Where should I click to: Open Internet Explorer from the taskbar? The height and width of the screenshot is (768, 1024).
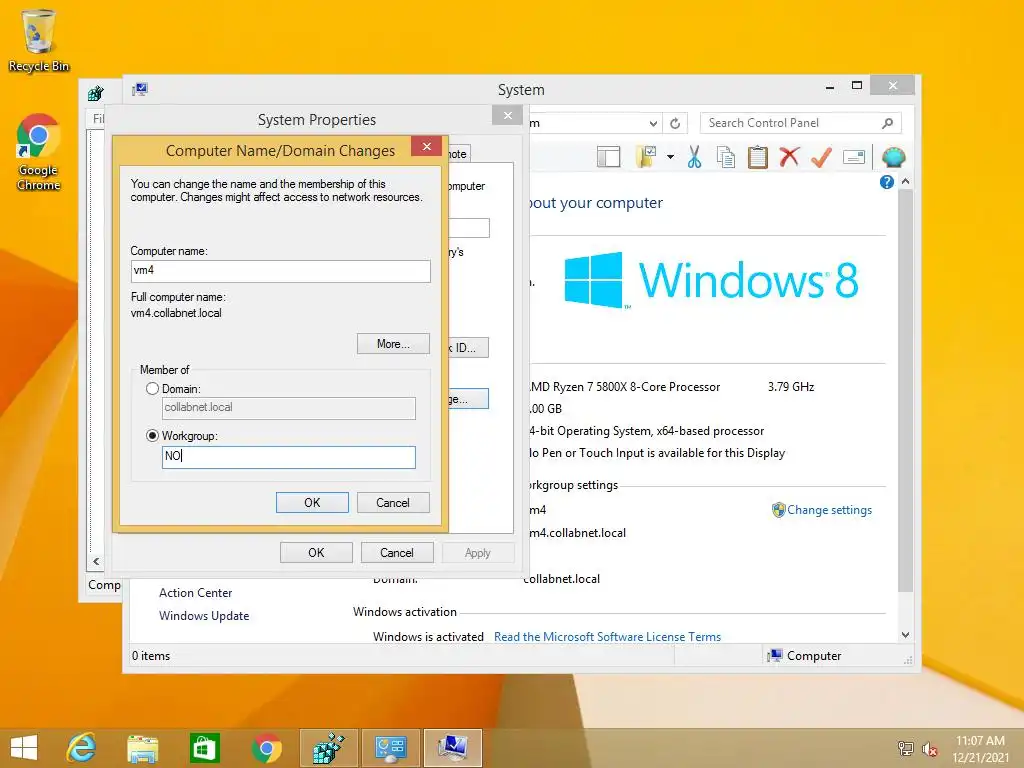[82, 748]
